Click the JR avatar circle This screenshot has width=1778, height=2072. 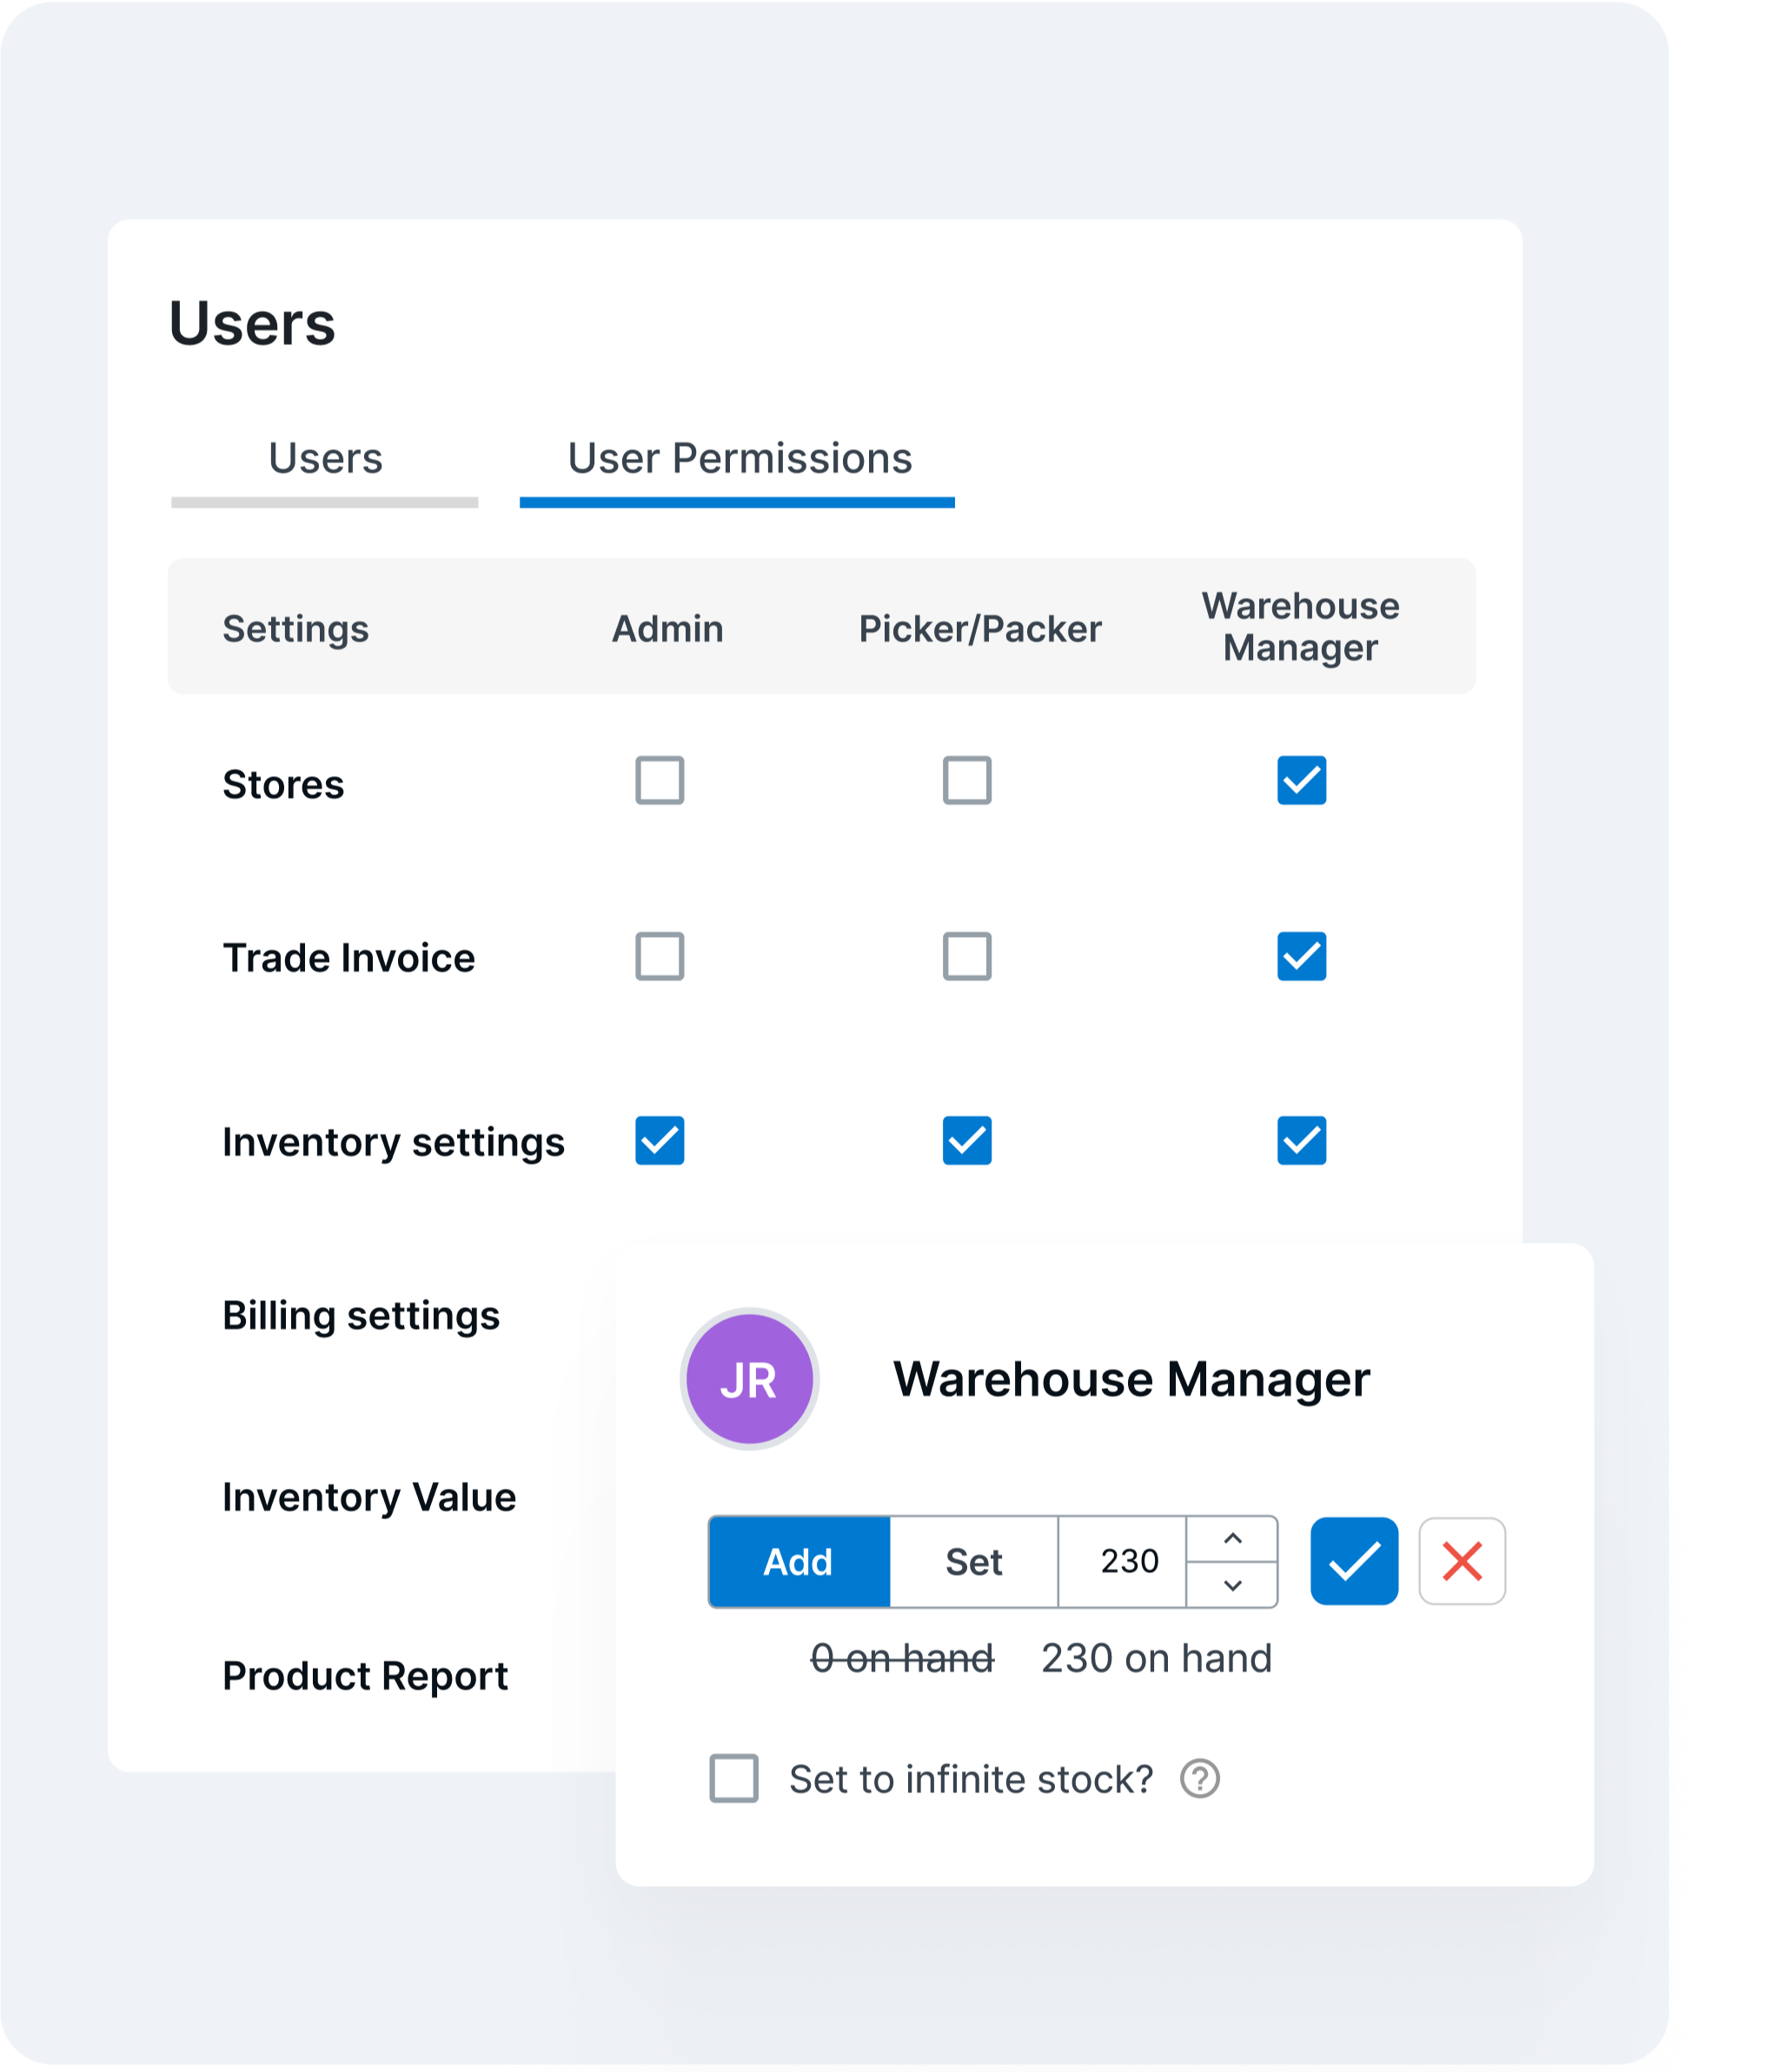point(749,1379)
